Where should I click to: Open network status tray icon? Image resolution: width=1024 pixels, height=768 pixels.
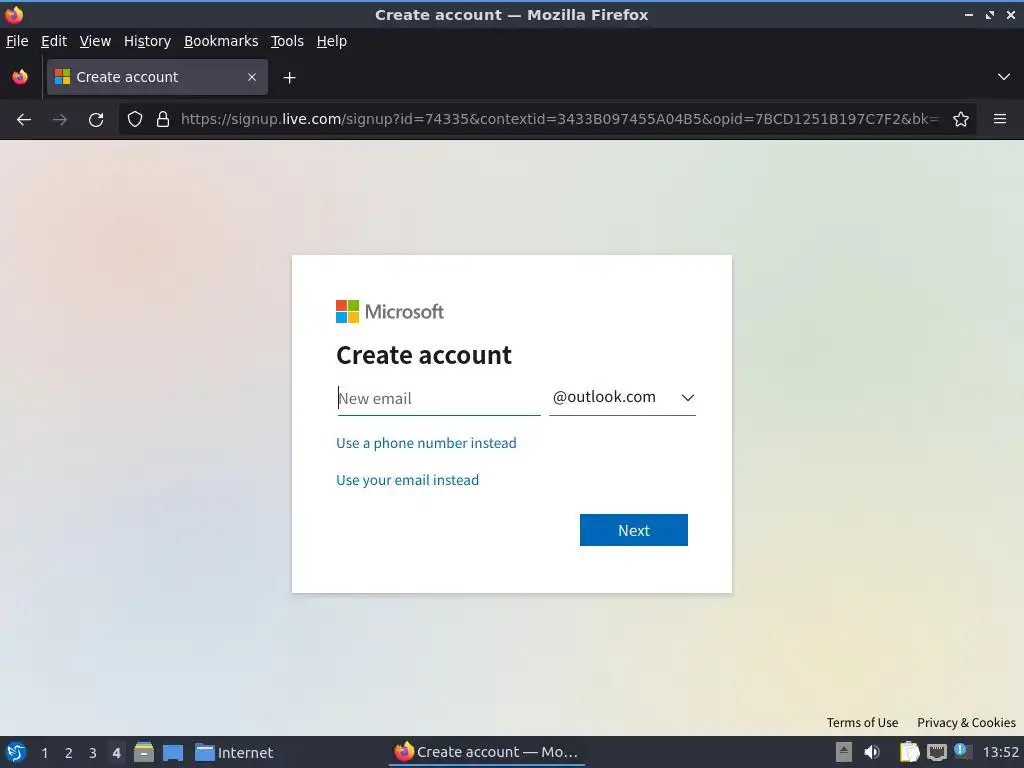pos(936,752)
